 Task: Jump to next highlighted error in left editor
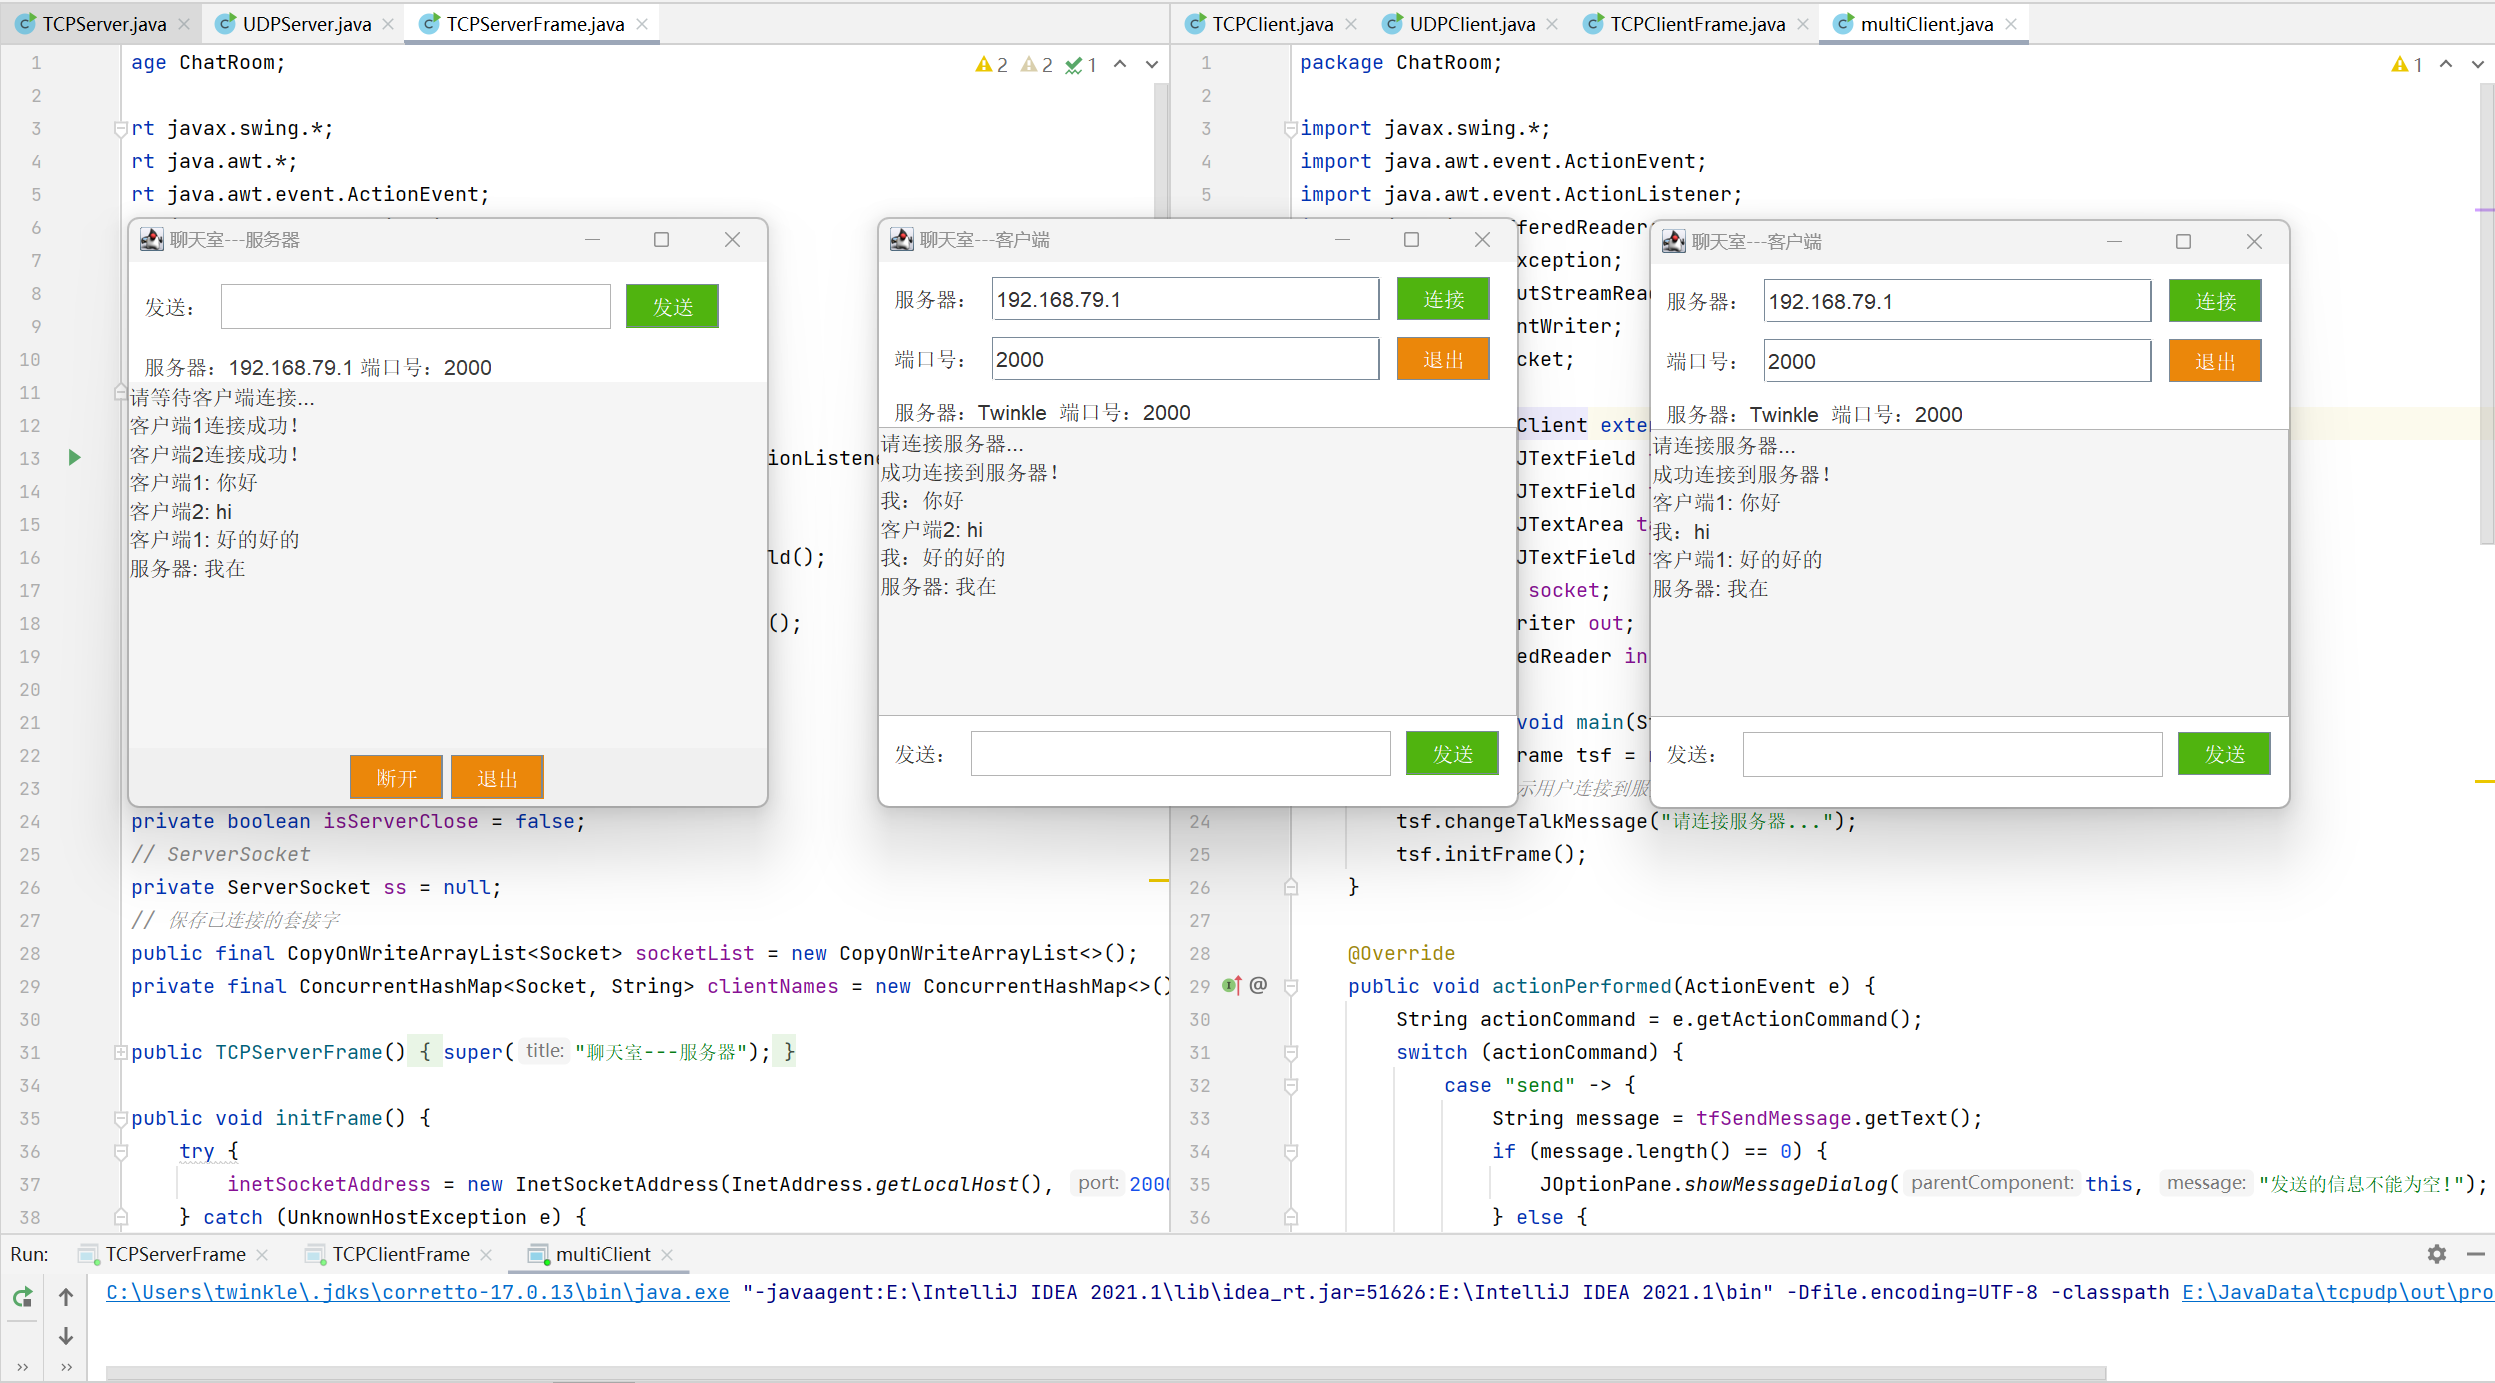[x=1152, y=65]
